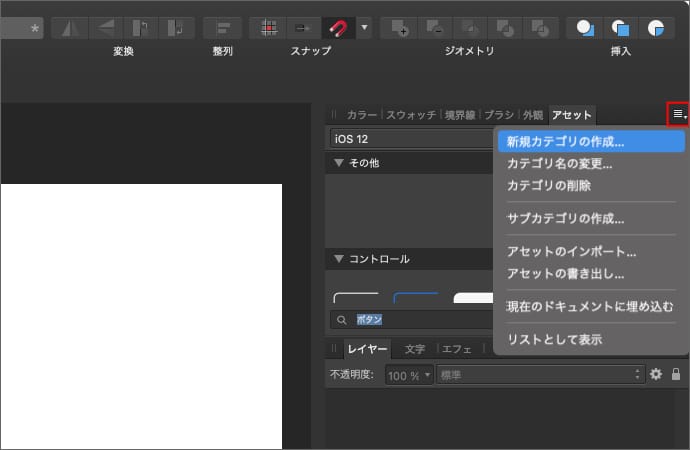This screenshot has width=690, height=450.
Task: Click the asset search field containing ボタン
Action: click(420, 319)
